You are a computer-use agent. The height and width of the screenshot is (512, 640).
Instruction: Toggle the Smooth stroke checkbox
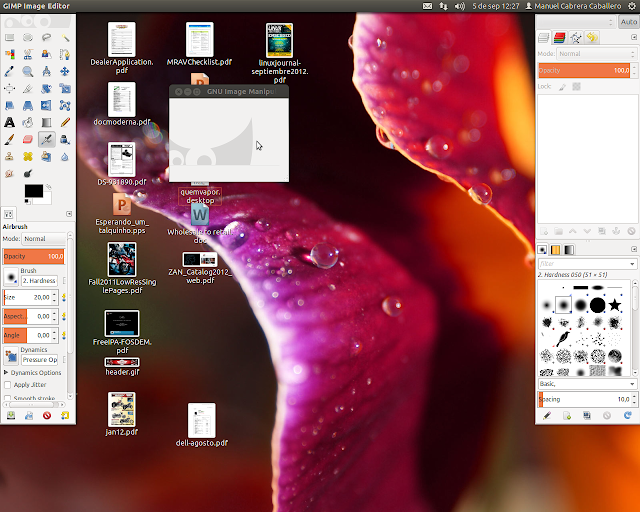7,398
